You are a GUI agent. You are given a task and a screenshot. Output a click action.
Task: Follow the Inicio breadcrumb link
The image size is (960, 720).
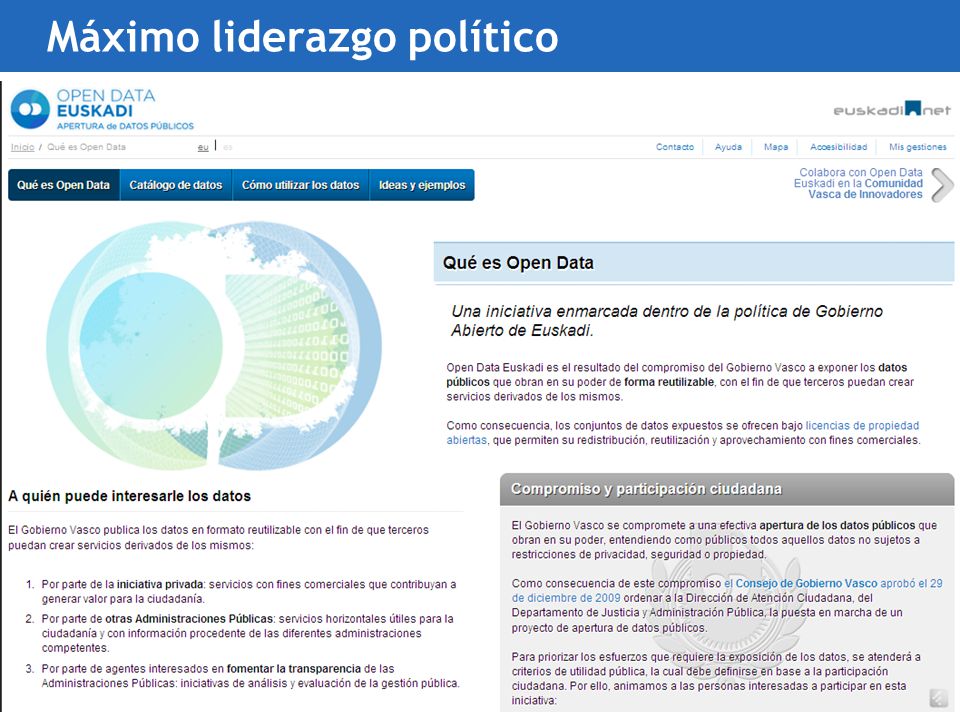[x=23, y=147]
